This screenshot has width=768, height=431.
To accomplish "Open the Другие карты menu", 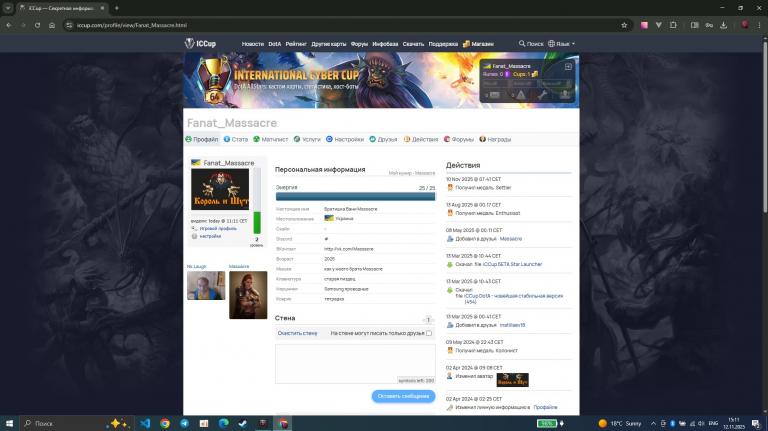I will 329,44.
